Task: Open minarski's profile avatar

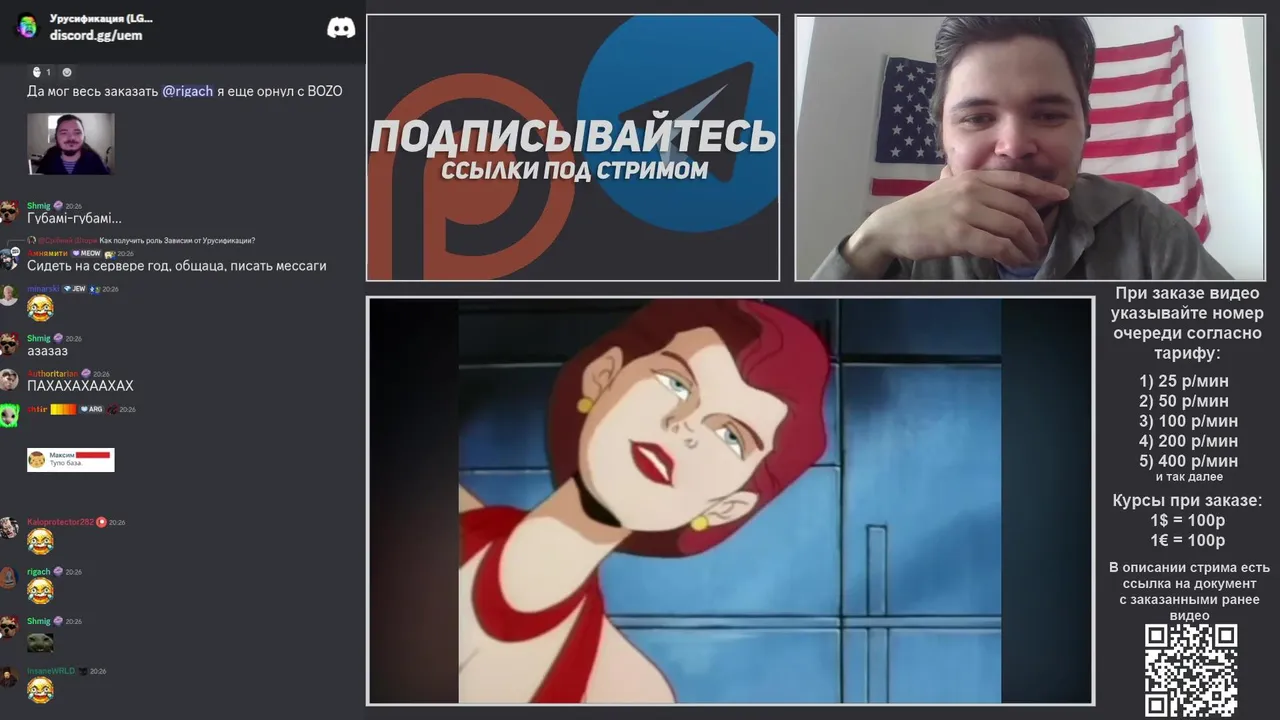Action: (9, 295)
